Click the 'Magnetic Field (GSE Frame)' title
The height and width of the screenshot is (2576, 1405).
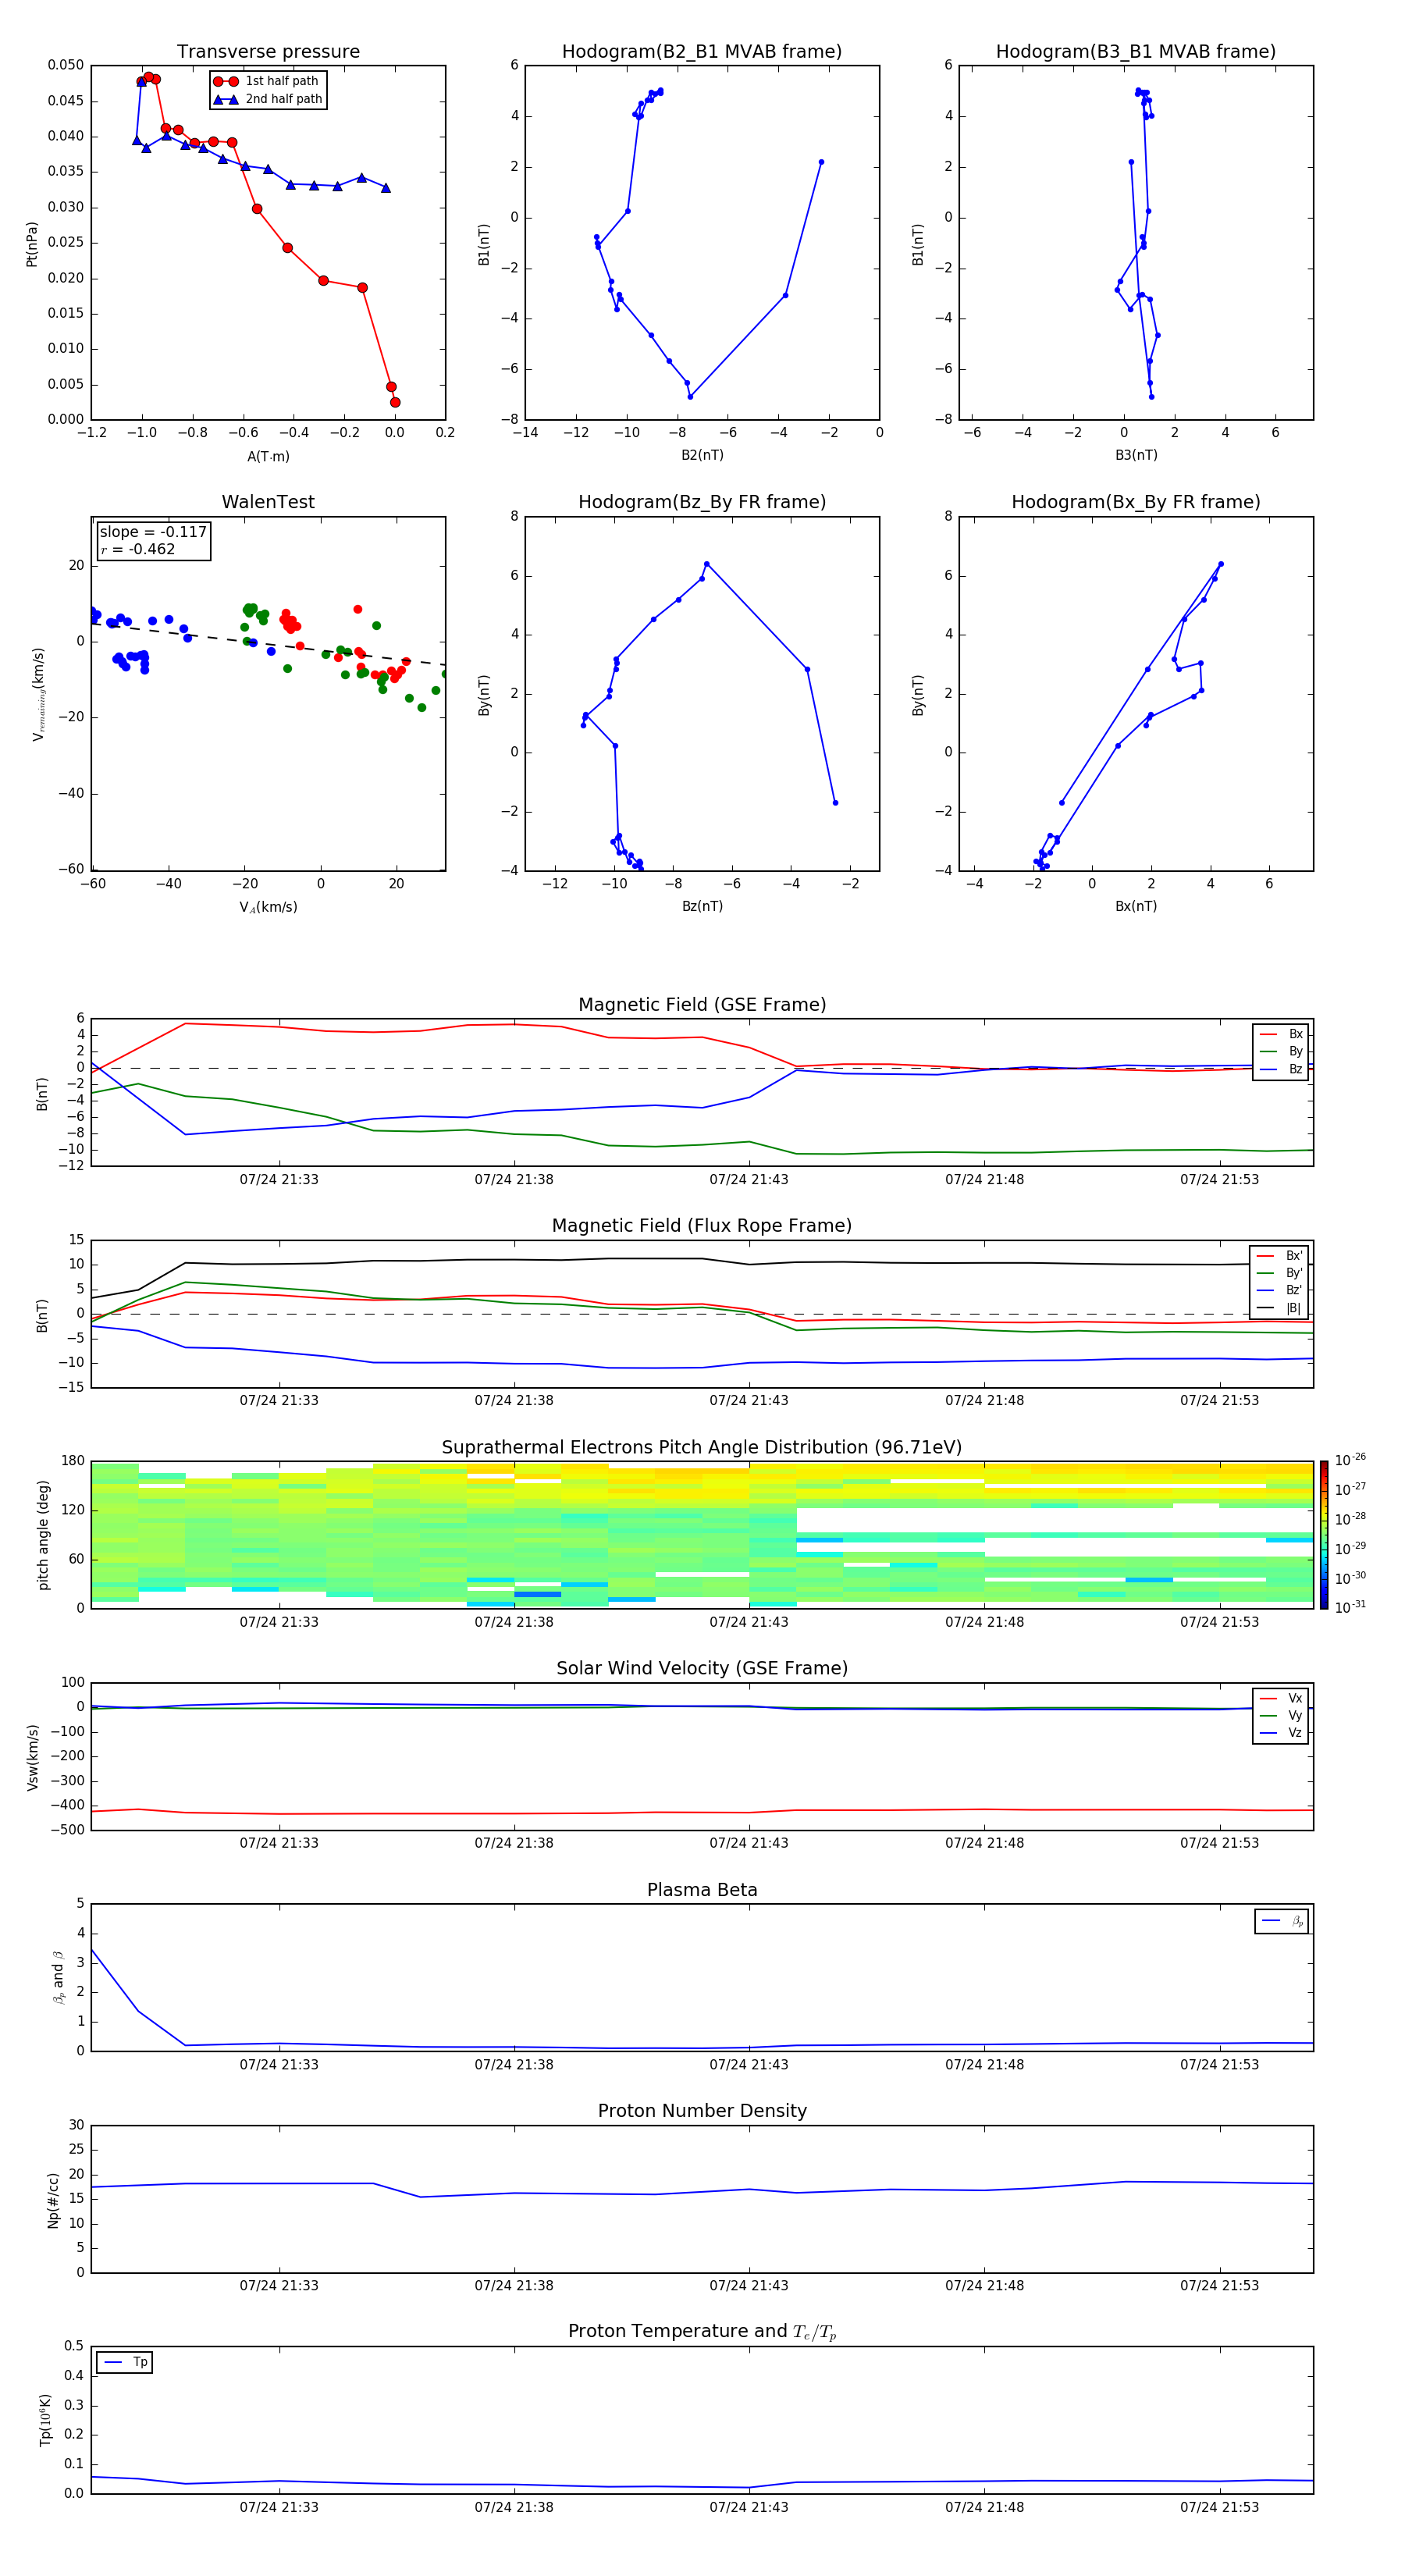coord(702,1005)
